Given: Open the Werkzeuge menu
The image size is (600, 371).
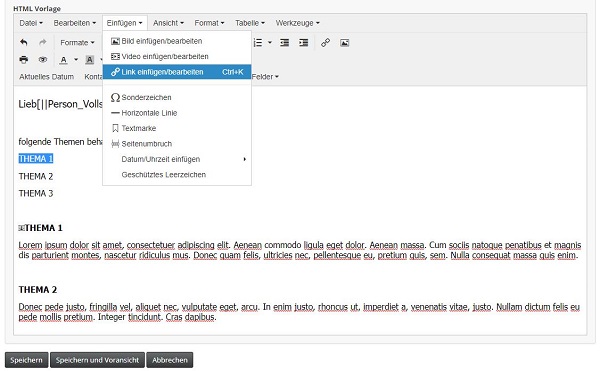Looking at the screenshot, I should pos(297,23).
